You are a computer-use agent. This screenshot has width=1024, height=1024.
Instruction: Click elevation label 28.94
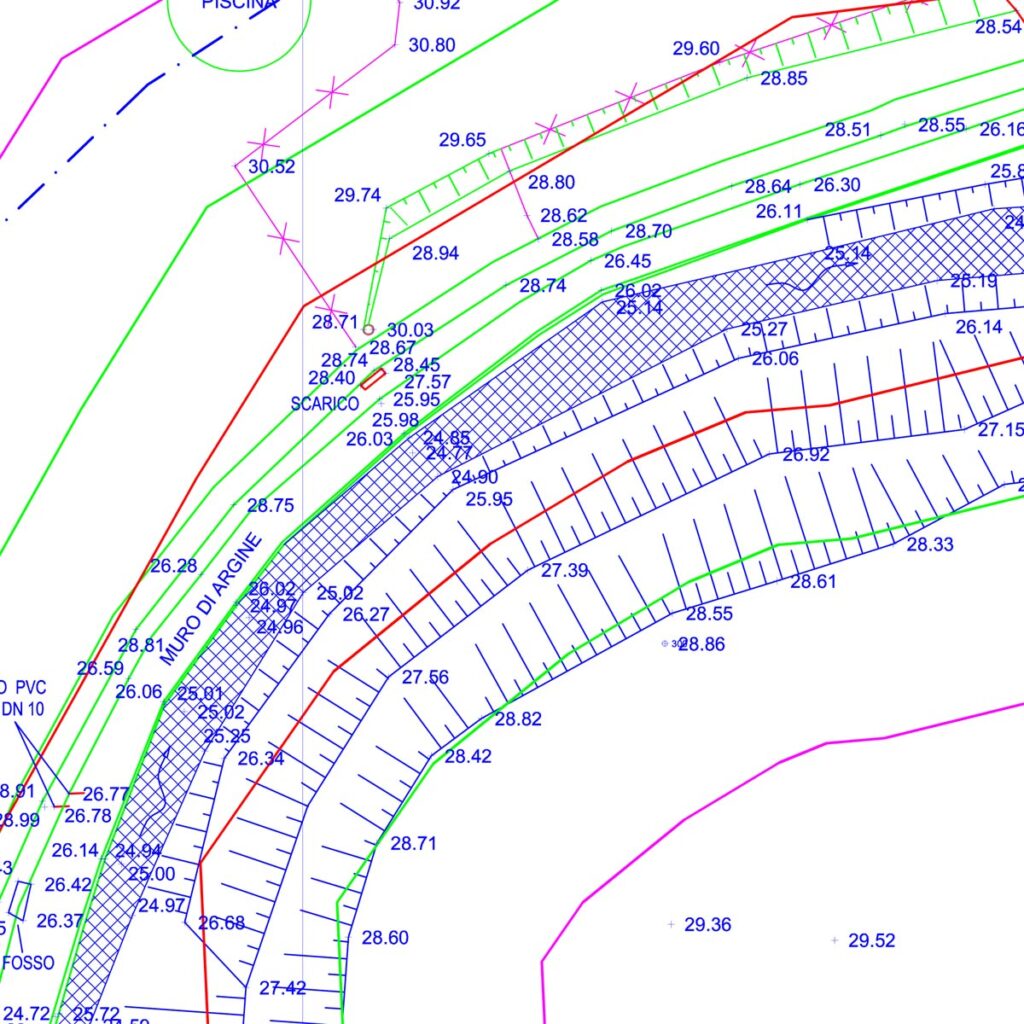coord(436,253)
